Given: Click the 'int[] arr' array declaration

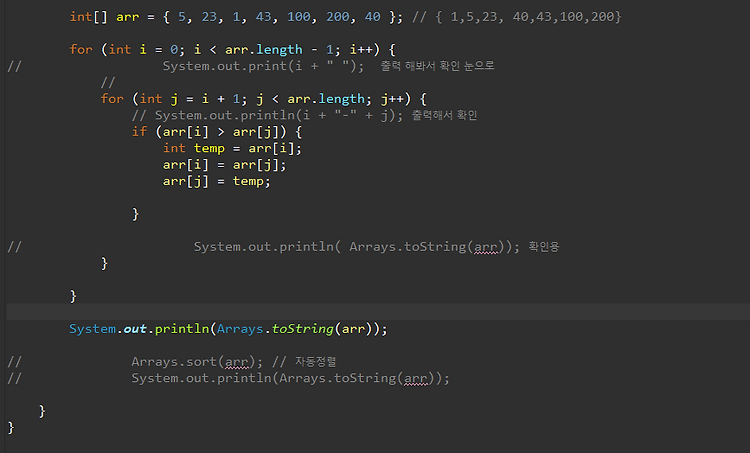Looking at the screenshot, I should pyautogui.click(x=104, y=17).
